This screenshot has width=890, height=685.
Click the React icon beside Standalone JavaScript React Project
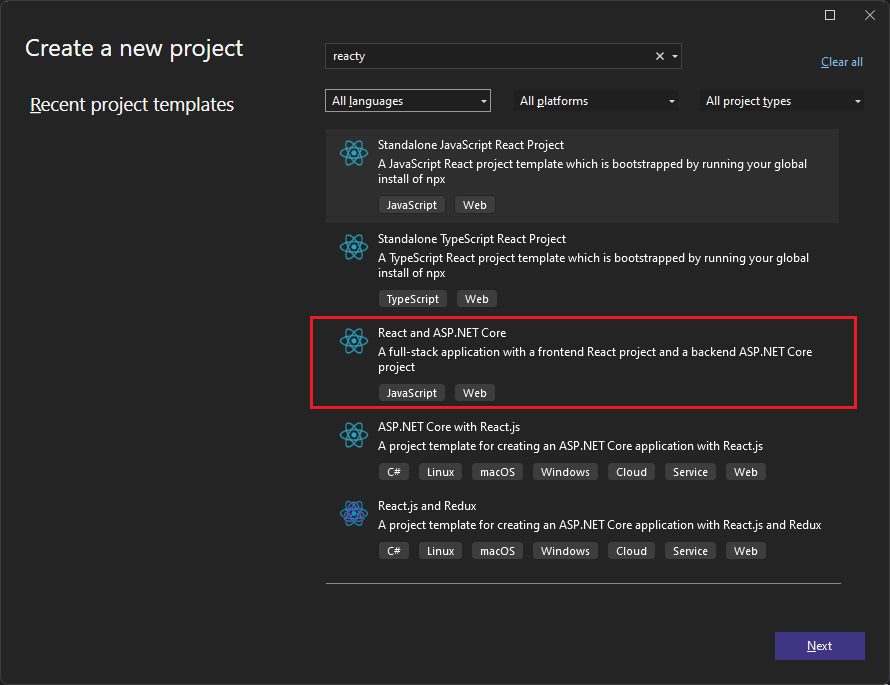pos(354,153)
